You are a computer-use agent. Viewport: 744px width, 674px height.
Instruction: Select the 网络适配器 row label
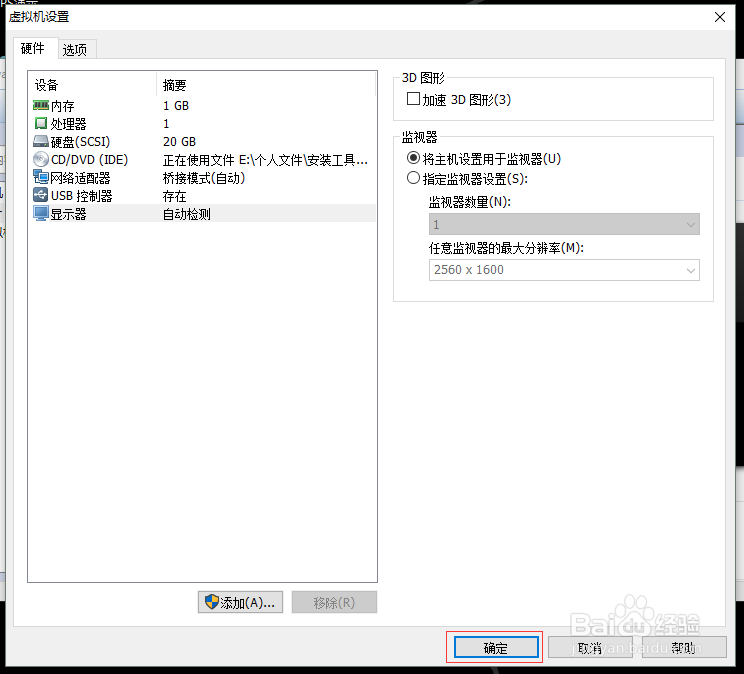point(80,178)
